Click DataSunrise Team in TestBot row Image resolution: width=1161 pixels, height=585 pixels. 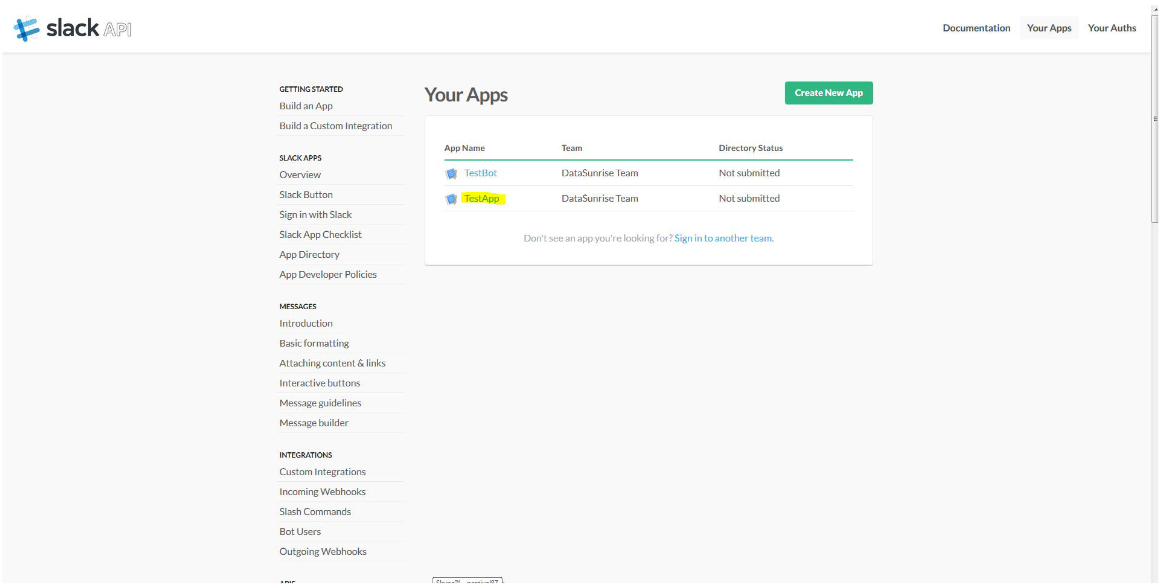tap(600, 173)
